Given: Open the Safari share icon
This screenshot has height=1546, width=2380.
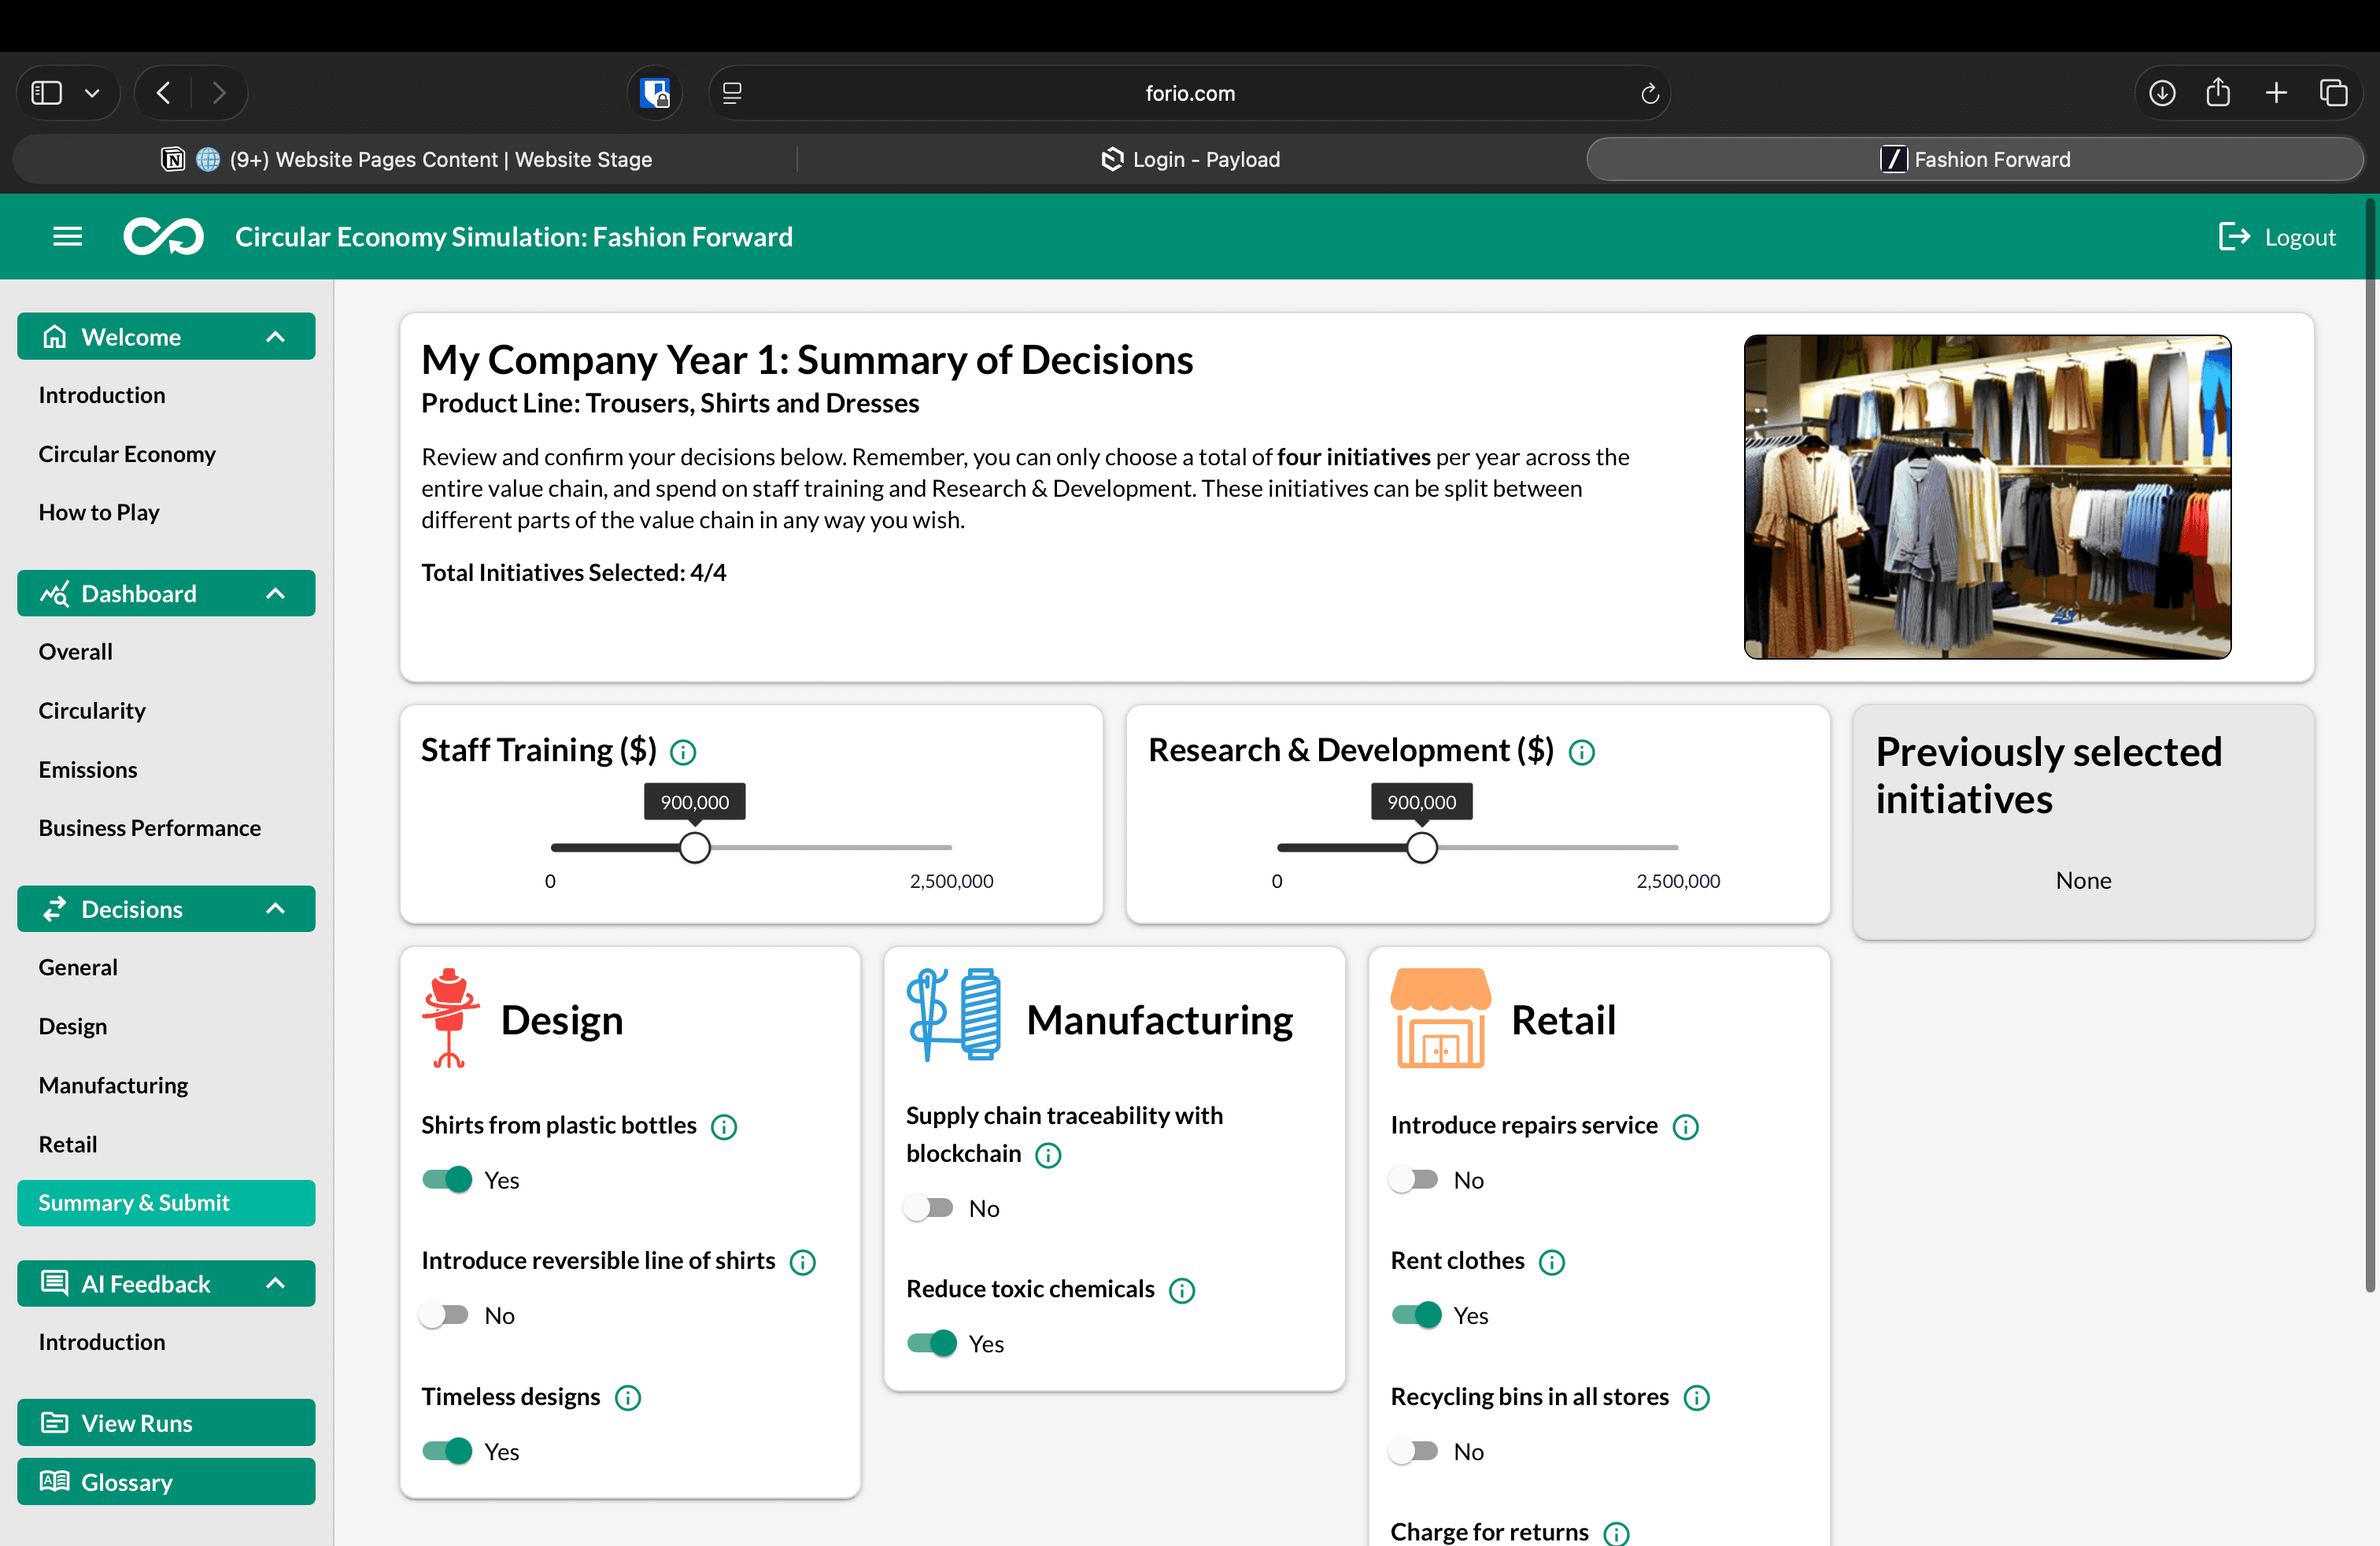Looking at the screenshot, I should (2217, 93).
